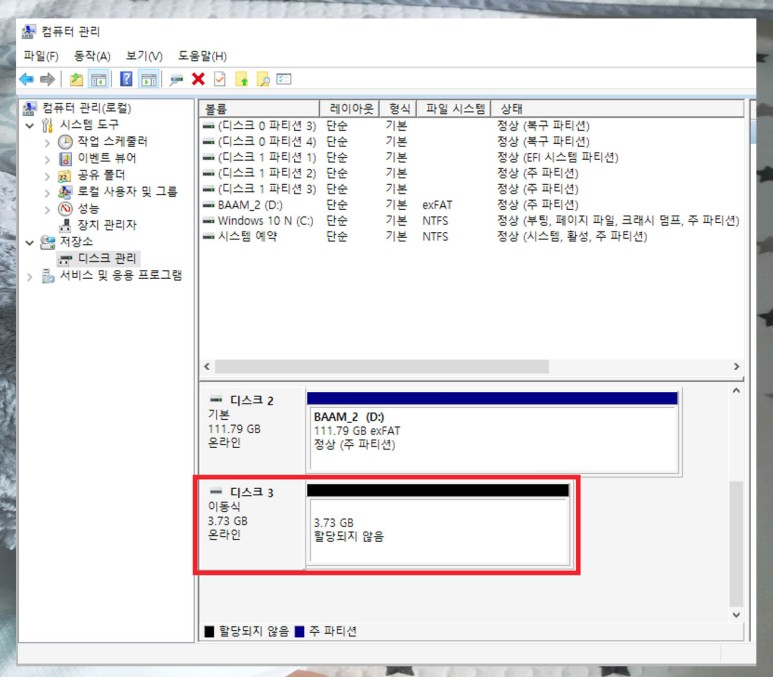Open Help with the question mark icon

coord(126,79)
